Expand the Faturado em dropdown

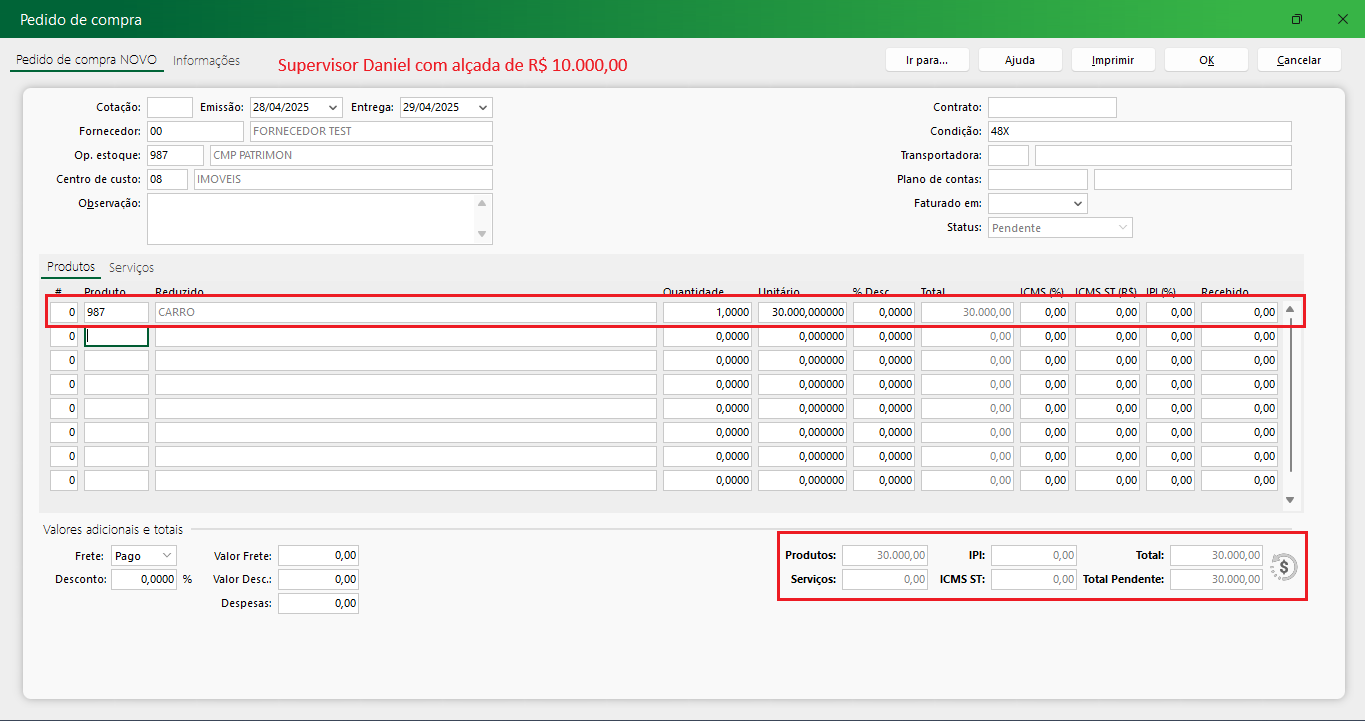[1077, 204]
